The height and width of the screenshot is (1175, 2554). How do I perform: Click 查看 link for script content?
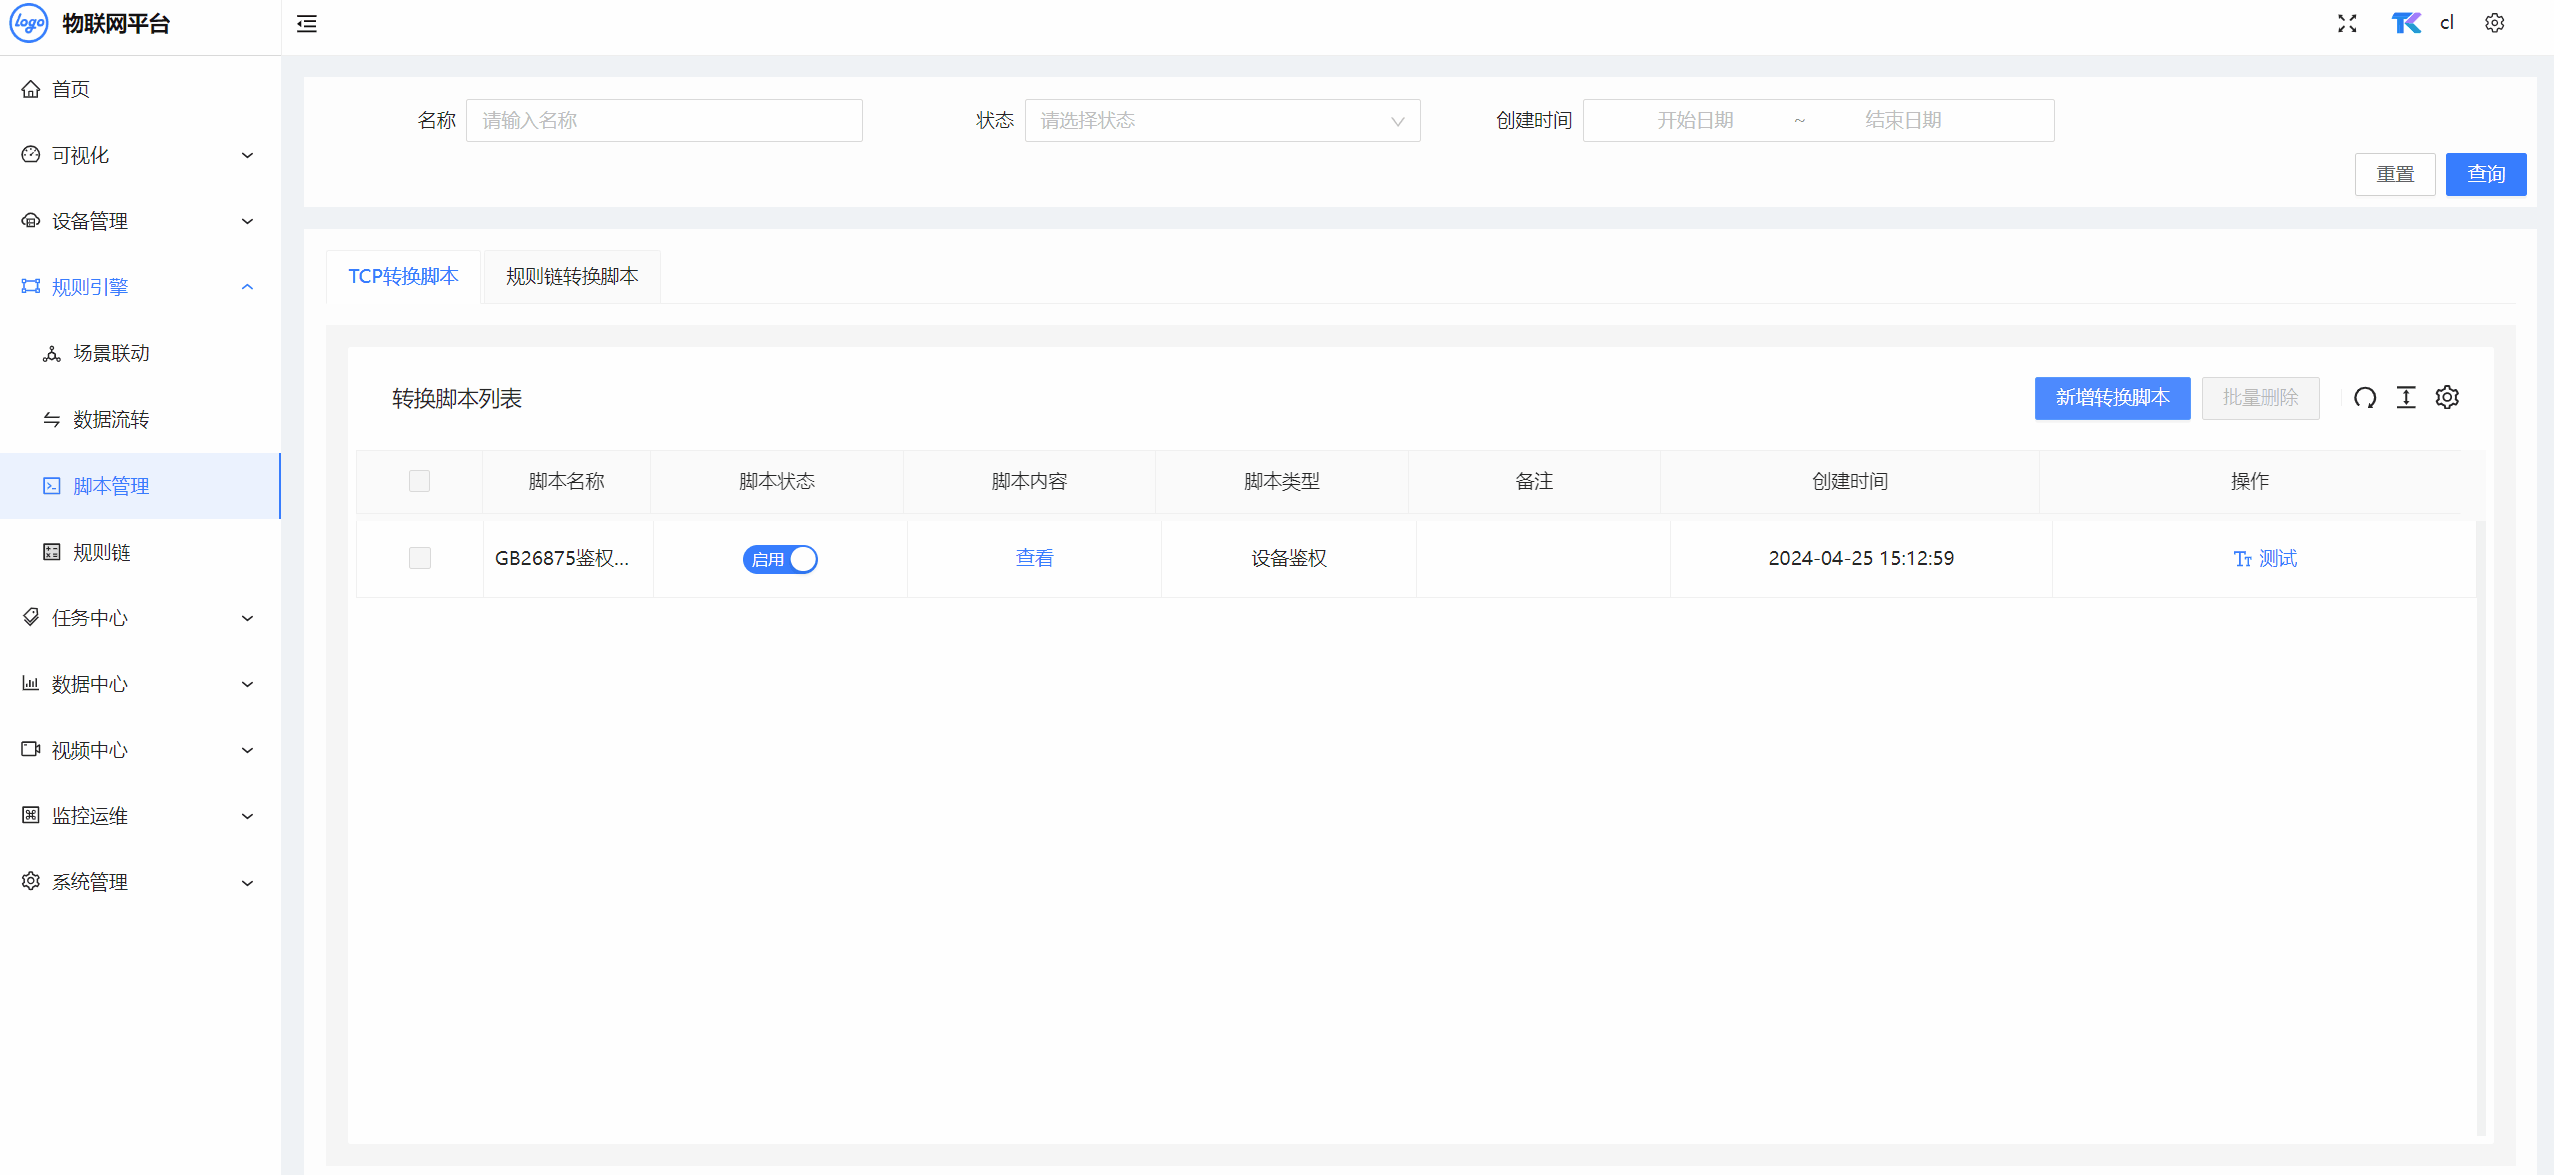[1034, 558]
